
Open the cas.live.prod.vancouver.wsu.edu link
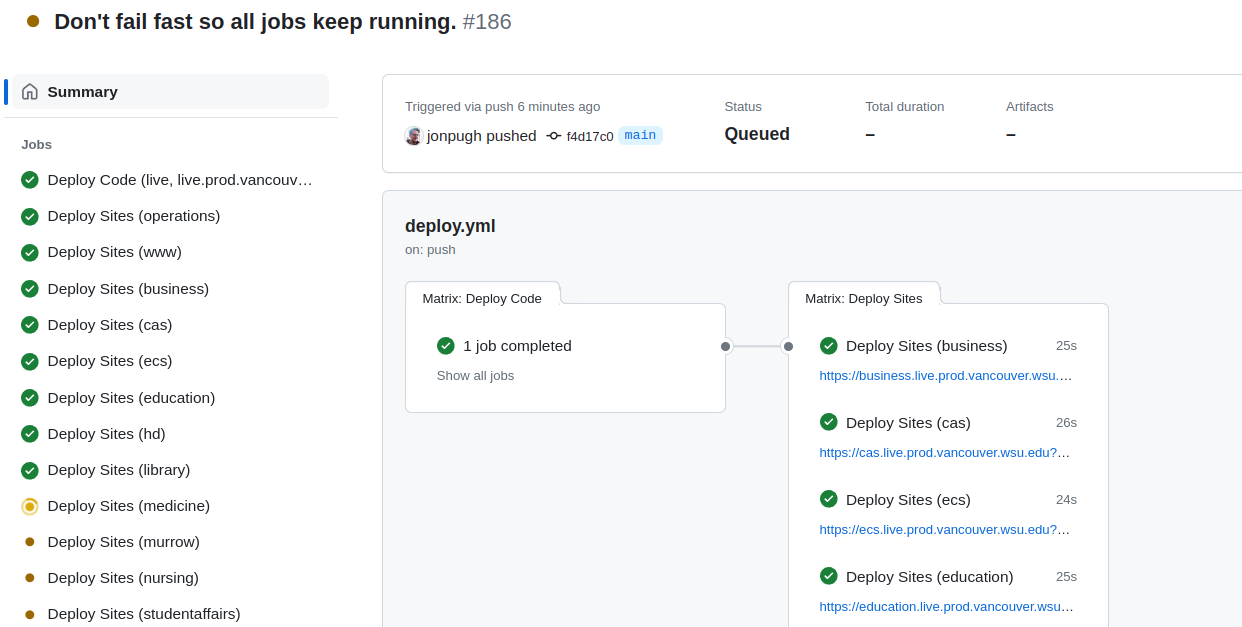coord(944,452)
